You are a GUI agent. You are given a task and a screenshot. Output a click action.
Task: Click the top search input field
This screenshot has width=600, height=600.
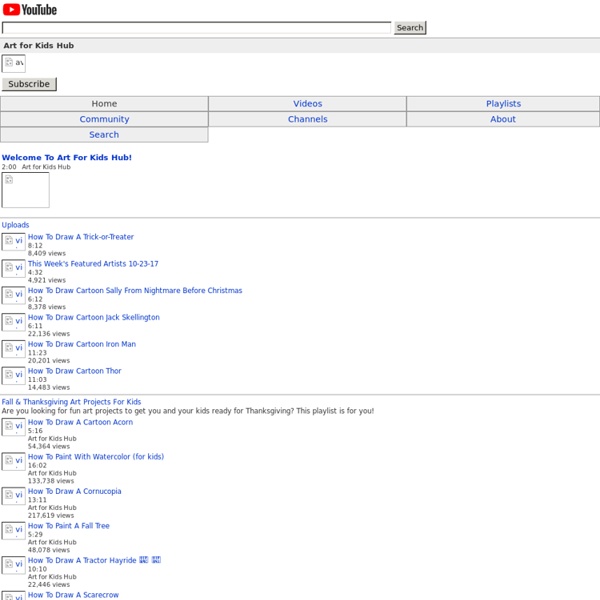point(196,28)
